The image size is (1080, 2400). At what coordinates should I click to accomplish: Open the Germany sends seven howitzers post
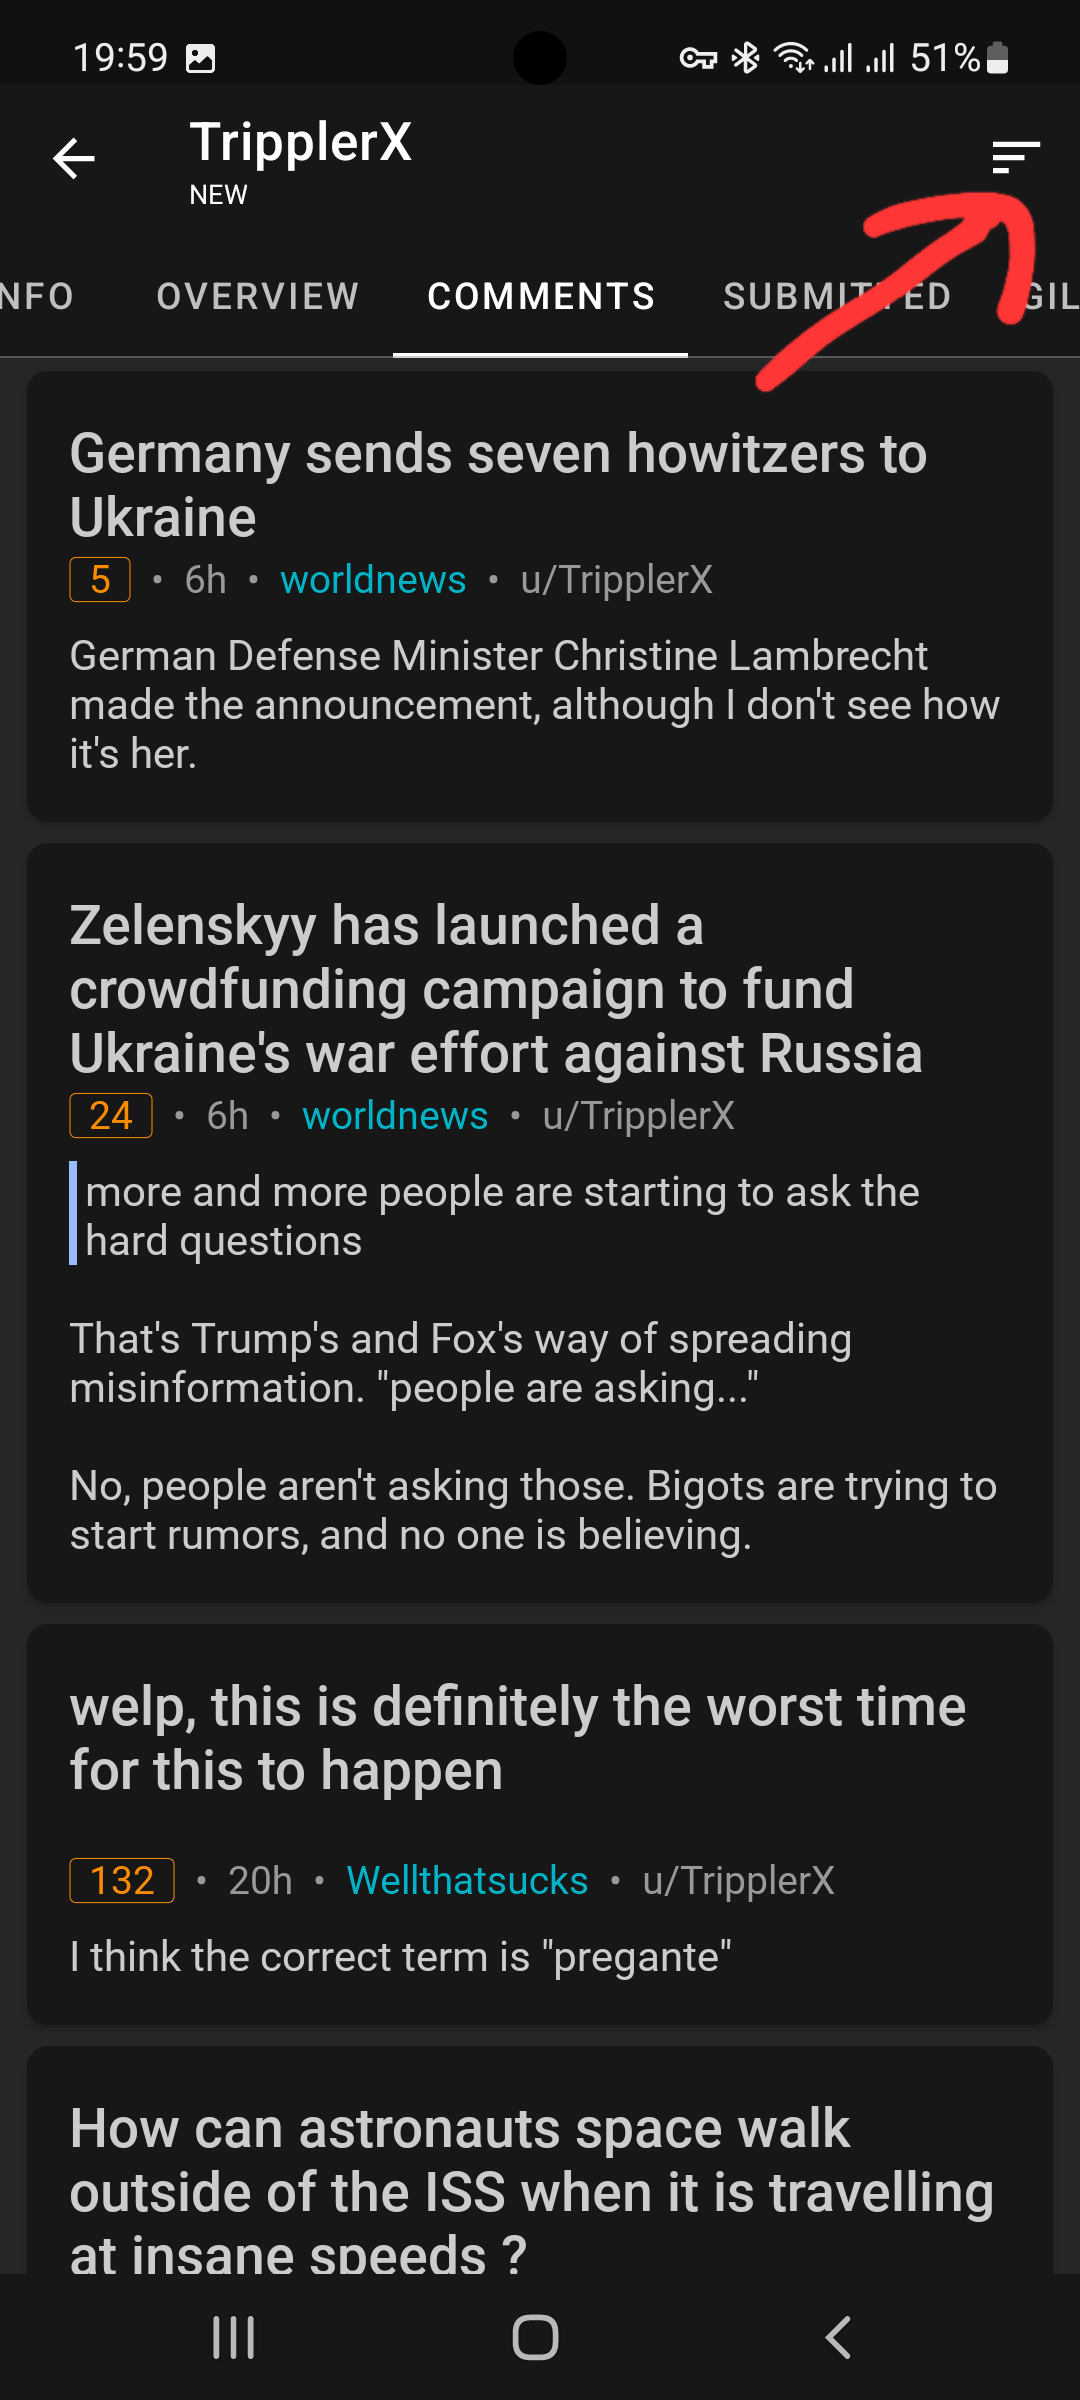(498, 485)
